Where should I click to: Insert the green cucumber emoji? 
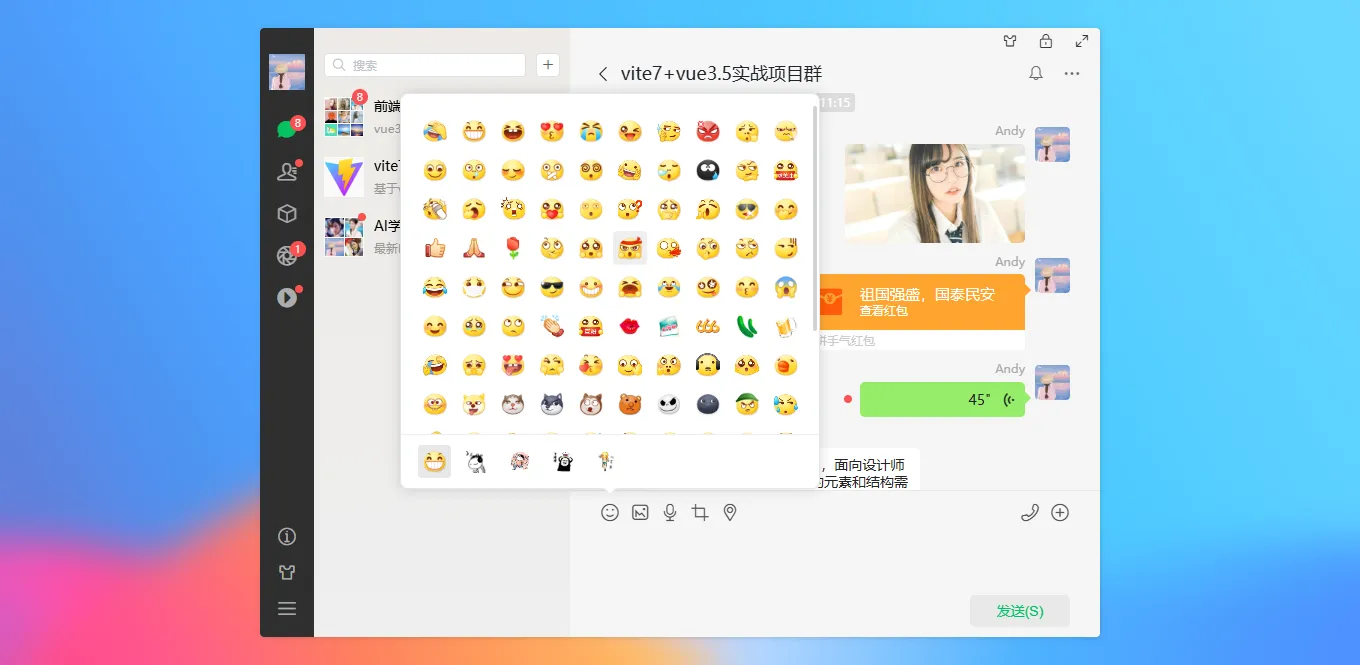[747, 326]
